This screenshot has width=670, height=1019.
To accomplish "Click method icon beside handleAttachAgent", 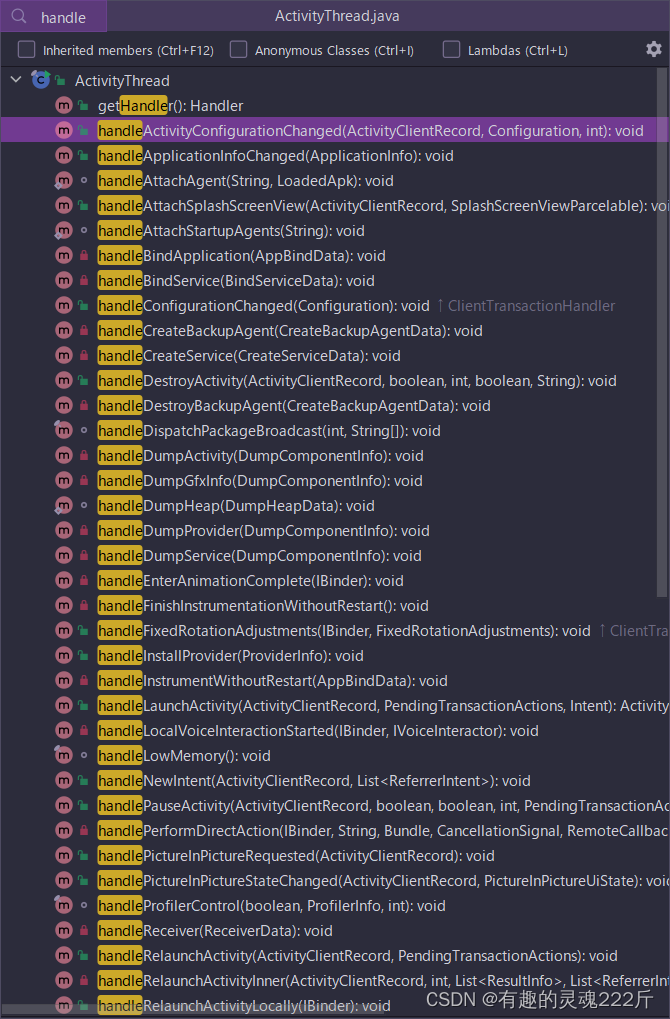I will (x=64, y=181).
